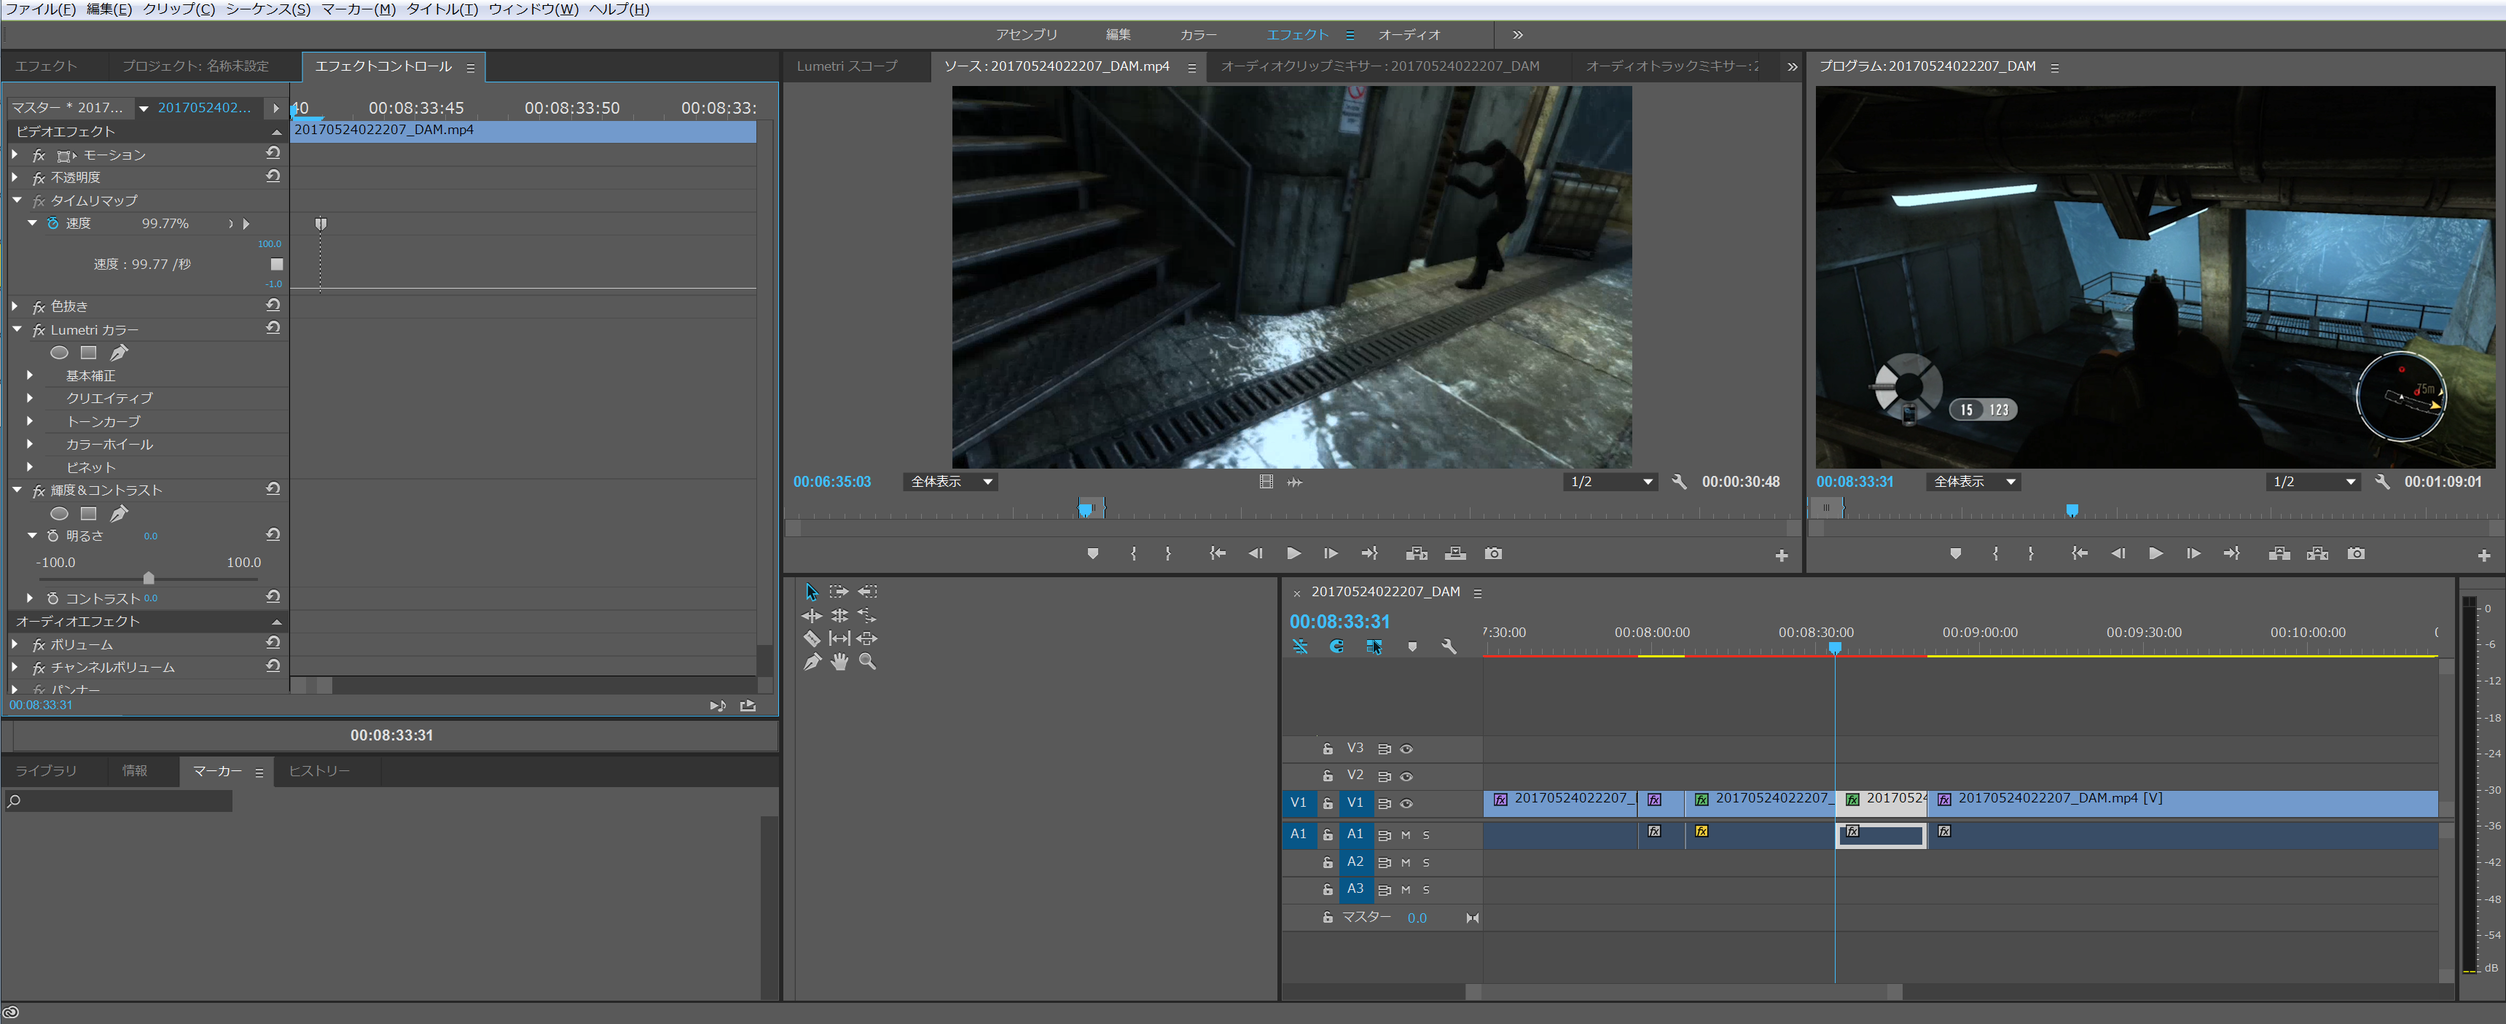Viewport: 2506px width, 1024px height.
Task: Select the Zoom tool magnifier
Action: point(868,662)
